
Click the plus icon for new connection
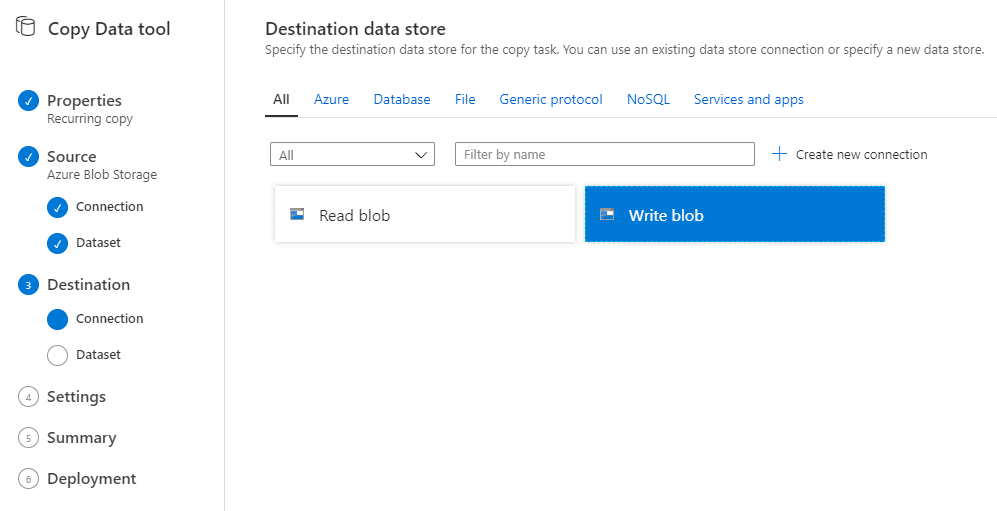tap(779, 154)
